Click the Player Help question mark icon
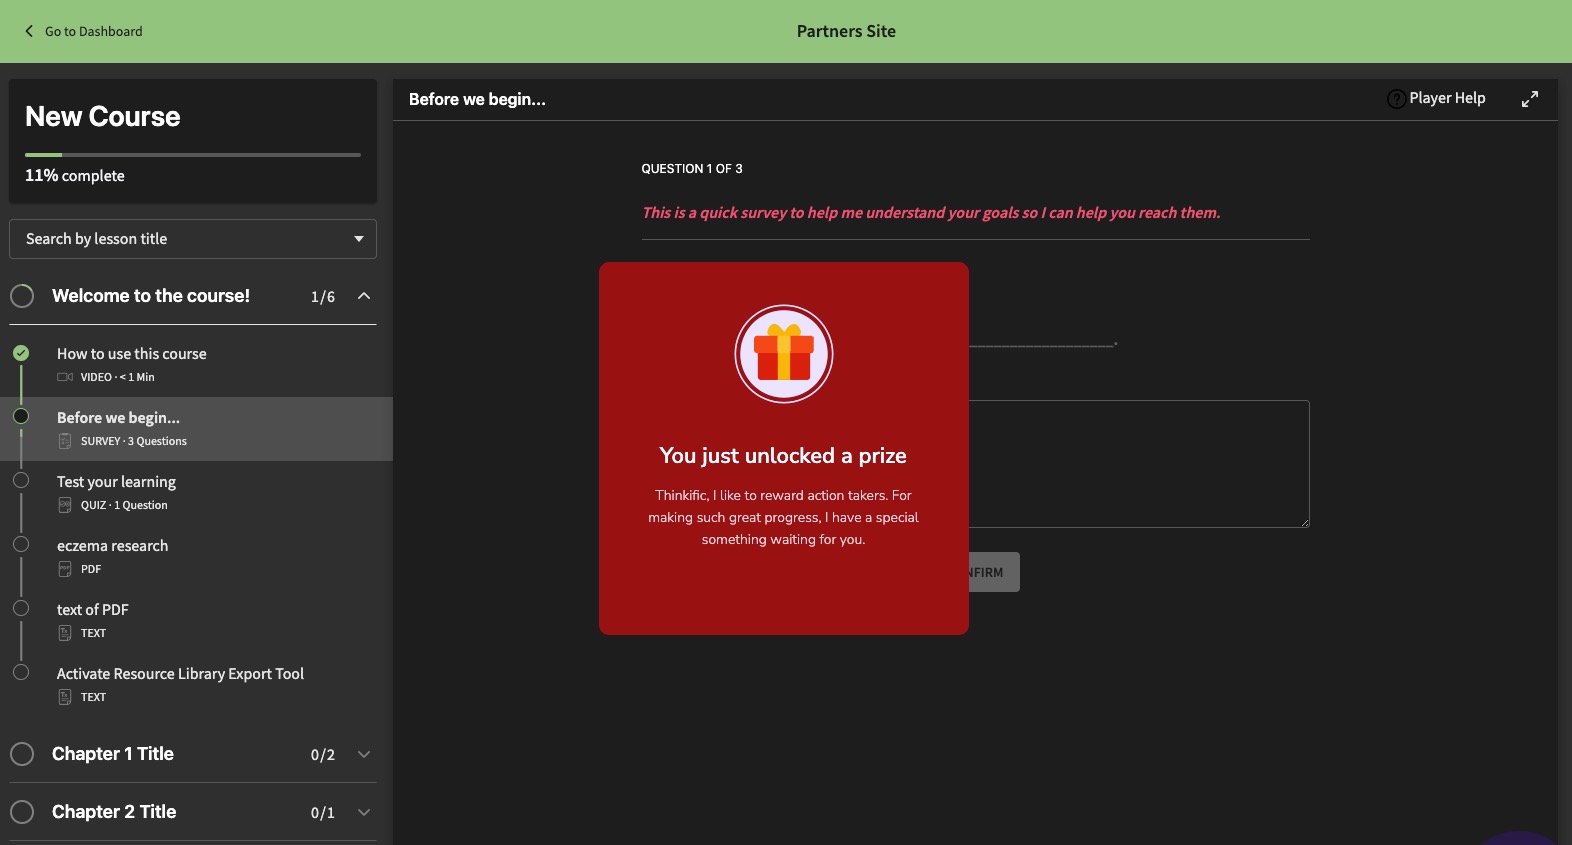Image resolution: width=1572 pixels, height=845 pixels. (x=1396, y=99)
